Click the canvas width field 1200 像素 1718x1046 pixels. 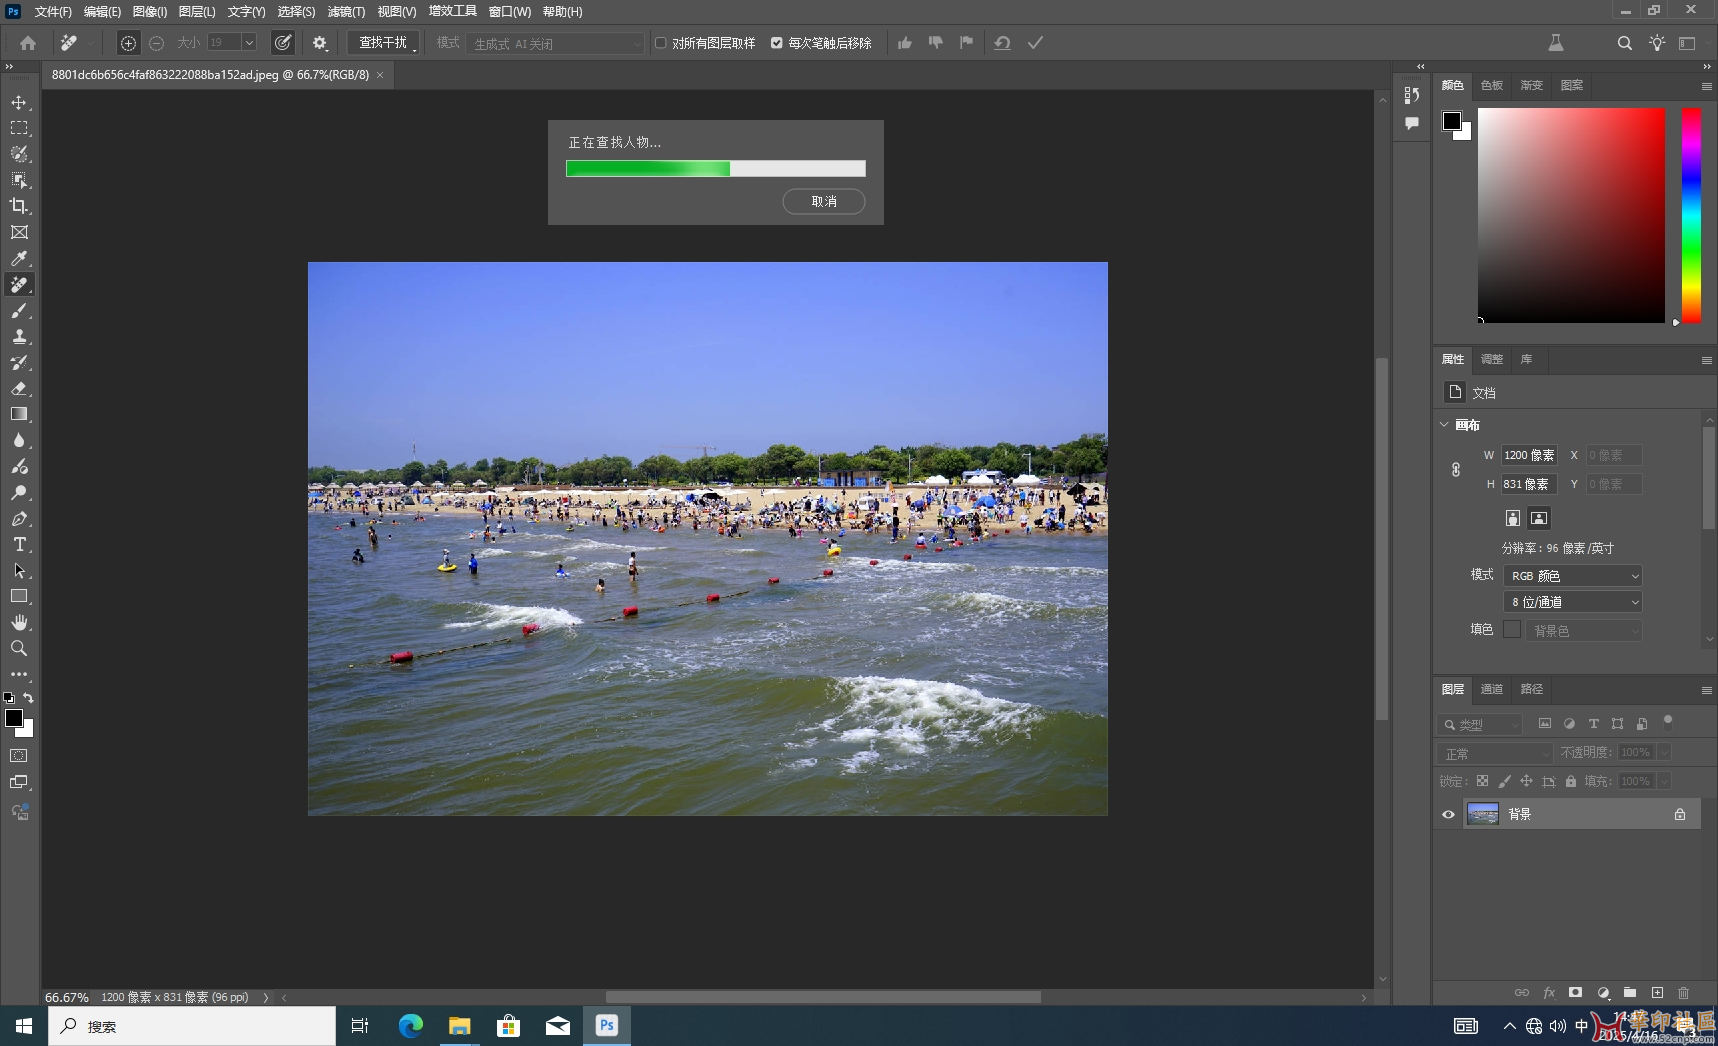point(1529,455)
